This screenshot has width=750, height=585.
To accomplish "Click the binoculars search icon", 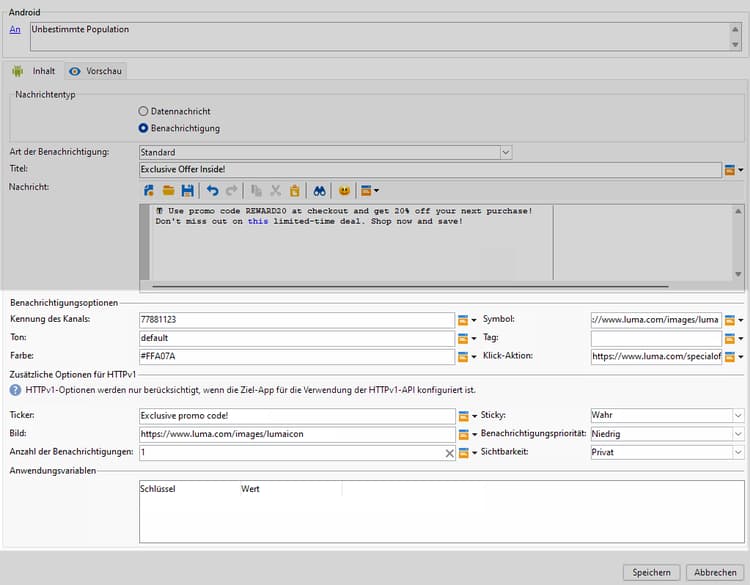I will [320, 190].
